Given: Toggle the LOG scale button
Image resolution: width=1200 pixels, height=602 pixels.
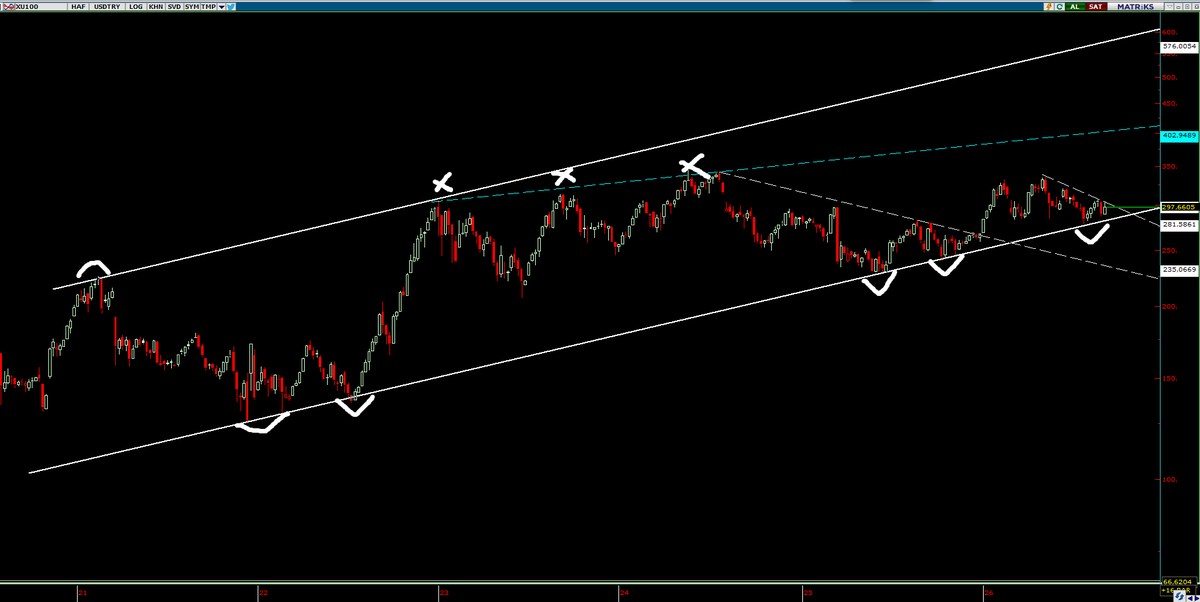Looking at the screenshot, I should click(136, 7).
